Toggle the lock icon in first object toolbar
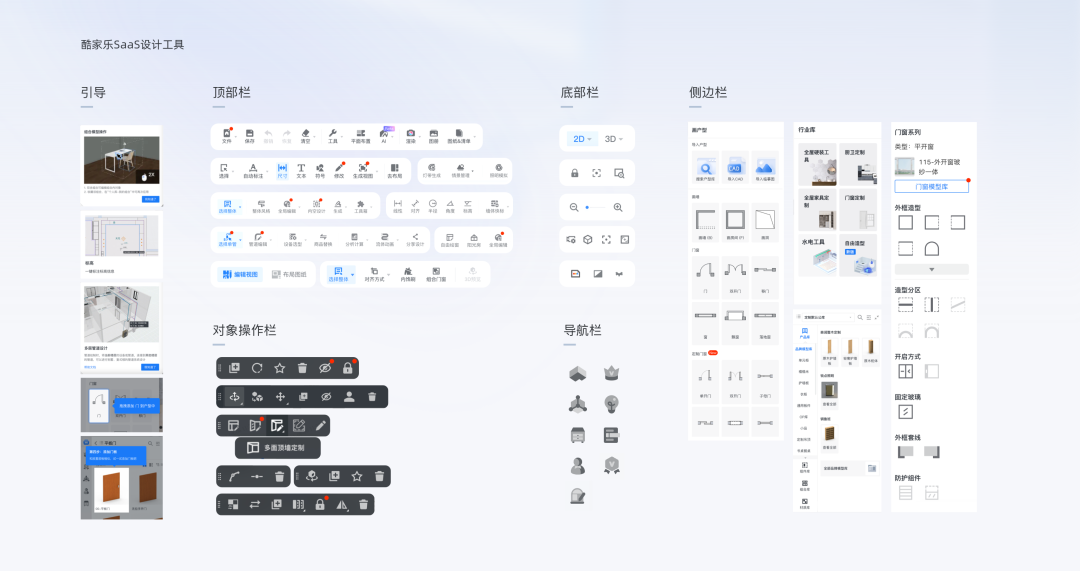 [x=347, y=368]
